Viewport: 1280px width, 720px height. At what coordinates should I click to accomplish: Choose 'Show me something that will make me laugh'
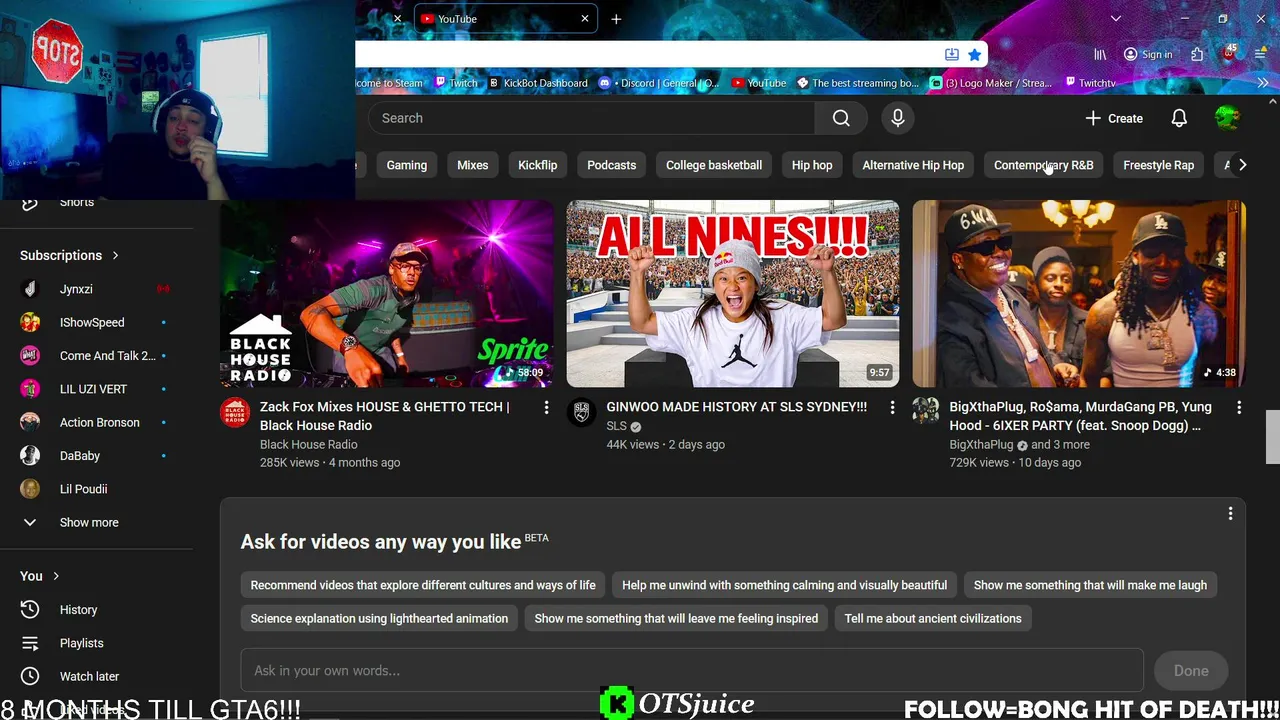(1090, 585)
